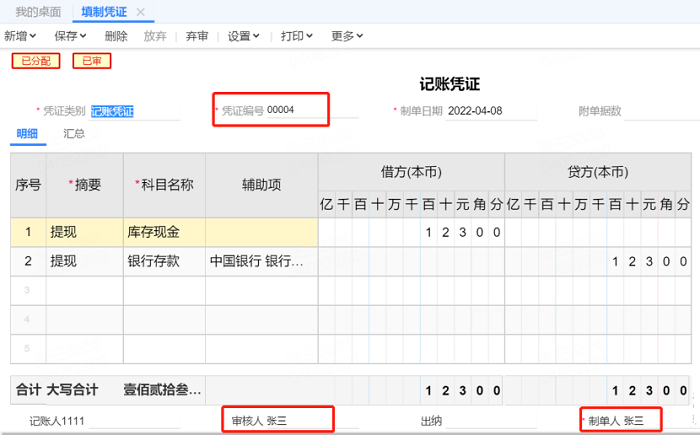Viewport: 700px width, 435px height.
Task: Select the 凭证类别 field
Action: tap(135, 111)
